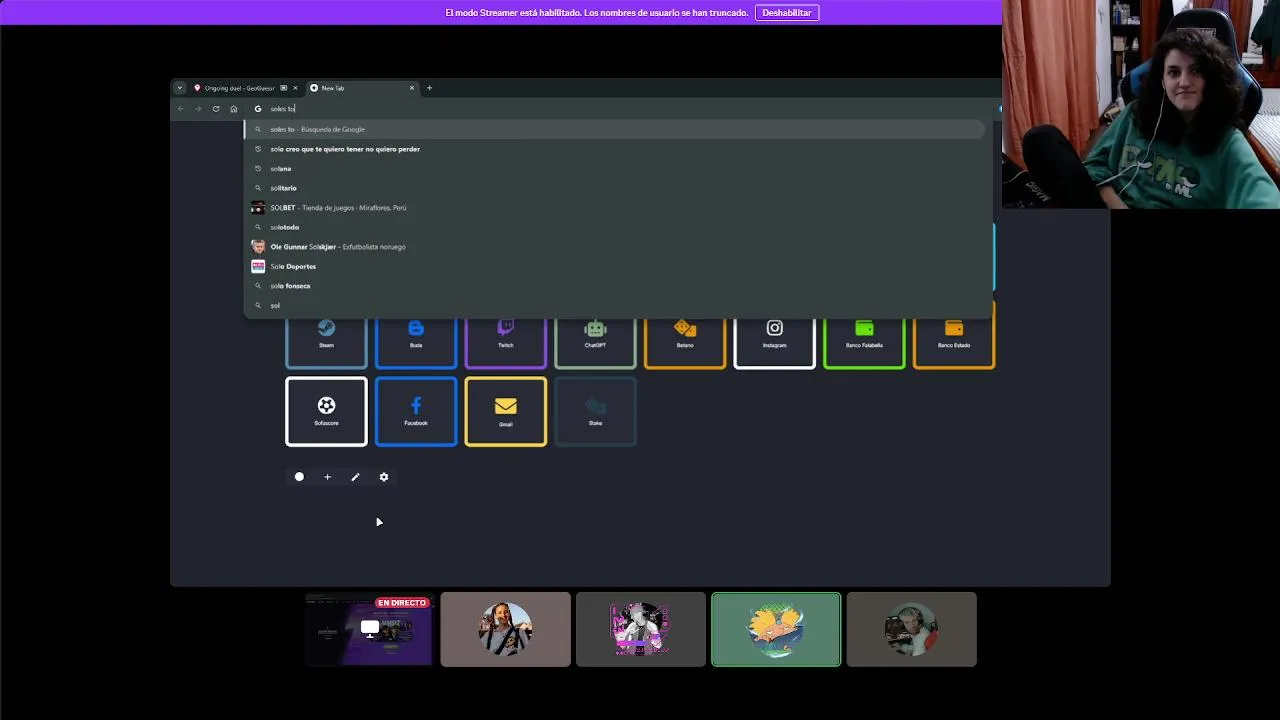The width and height of the screenshot is (1280, 720).
Task: Close the Ongoing duel GeoGuessr tab
Action: 295,88
